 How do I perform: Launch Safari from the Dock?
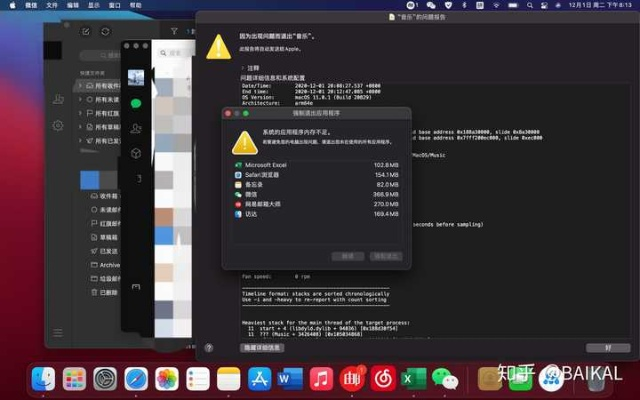pyautogui.click(x=136, y=379)
